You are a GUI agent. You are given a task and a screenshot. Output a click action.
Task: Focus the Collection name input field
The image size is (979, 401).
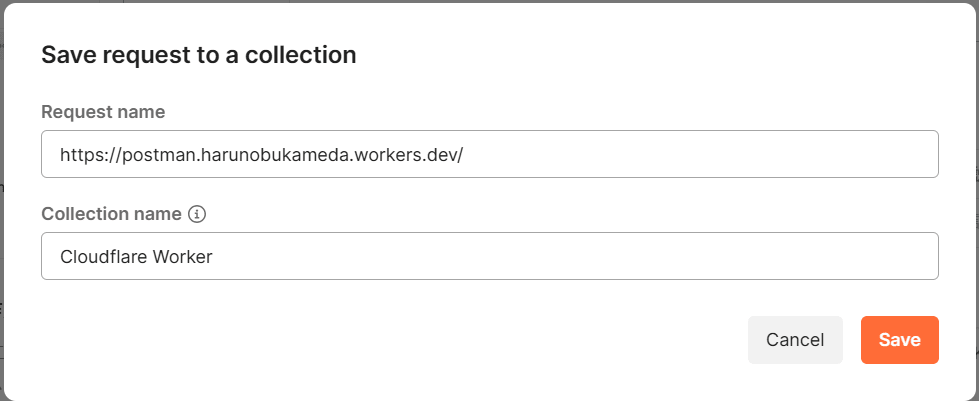(x=490, y=256)
